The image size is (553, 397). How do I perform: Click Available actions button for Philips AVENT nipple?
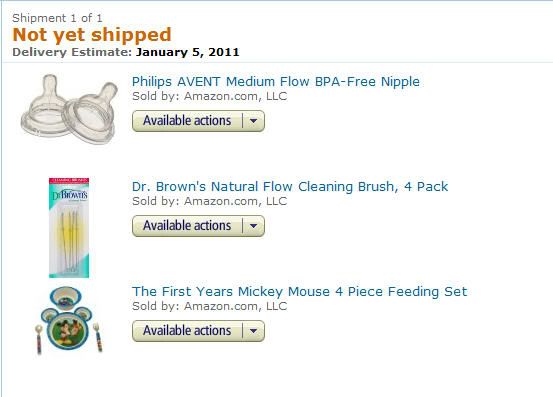click(187, 121)
